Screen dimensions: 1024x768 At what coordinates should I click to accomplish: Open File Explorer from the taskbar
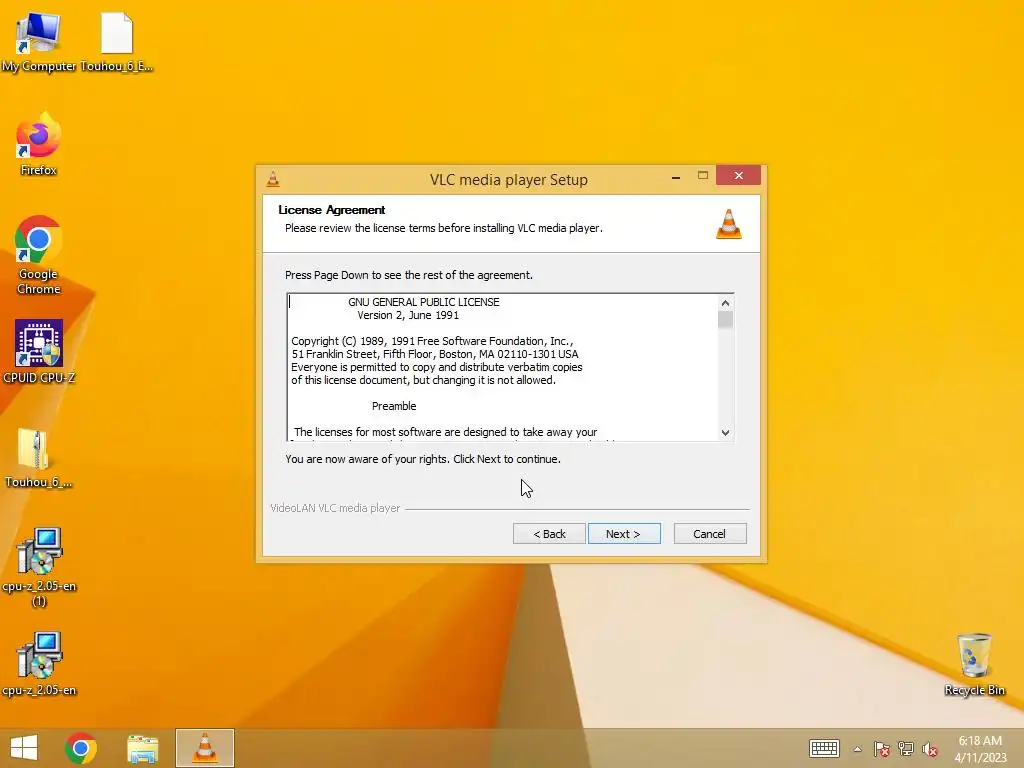coord(142,748)
